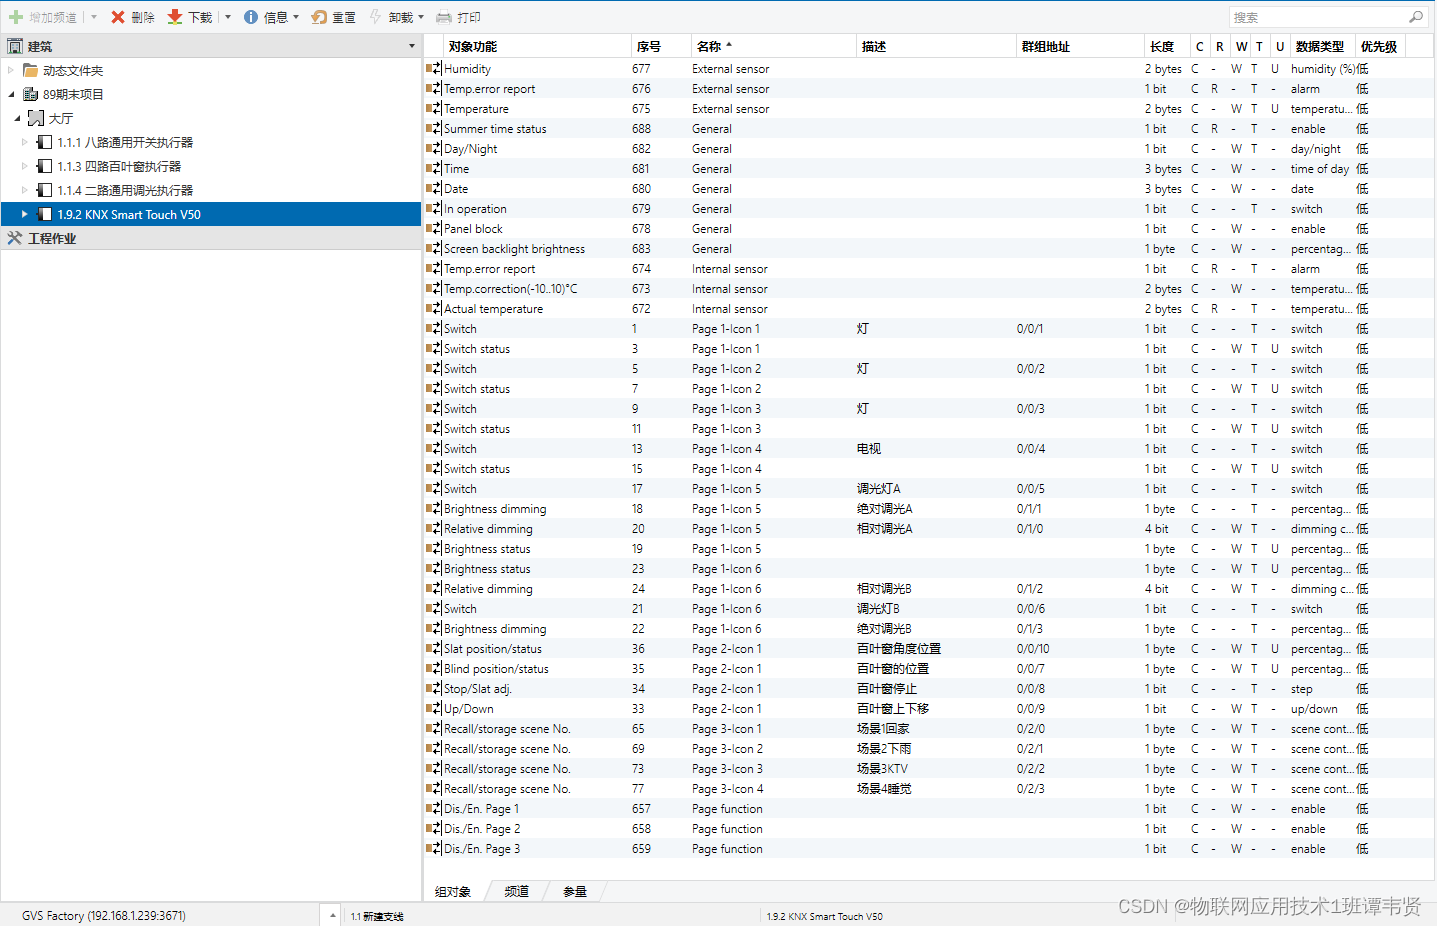
Task: Sort by the 群组地址 column header
Action: pos(1045,46)
